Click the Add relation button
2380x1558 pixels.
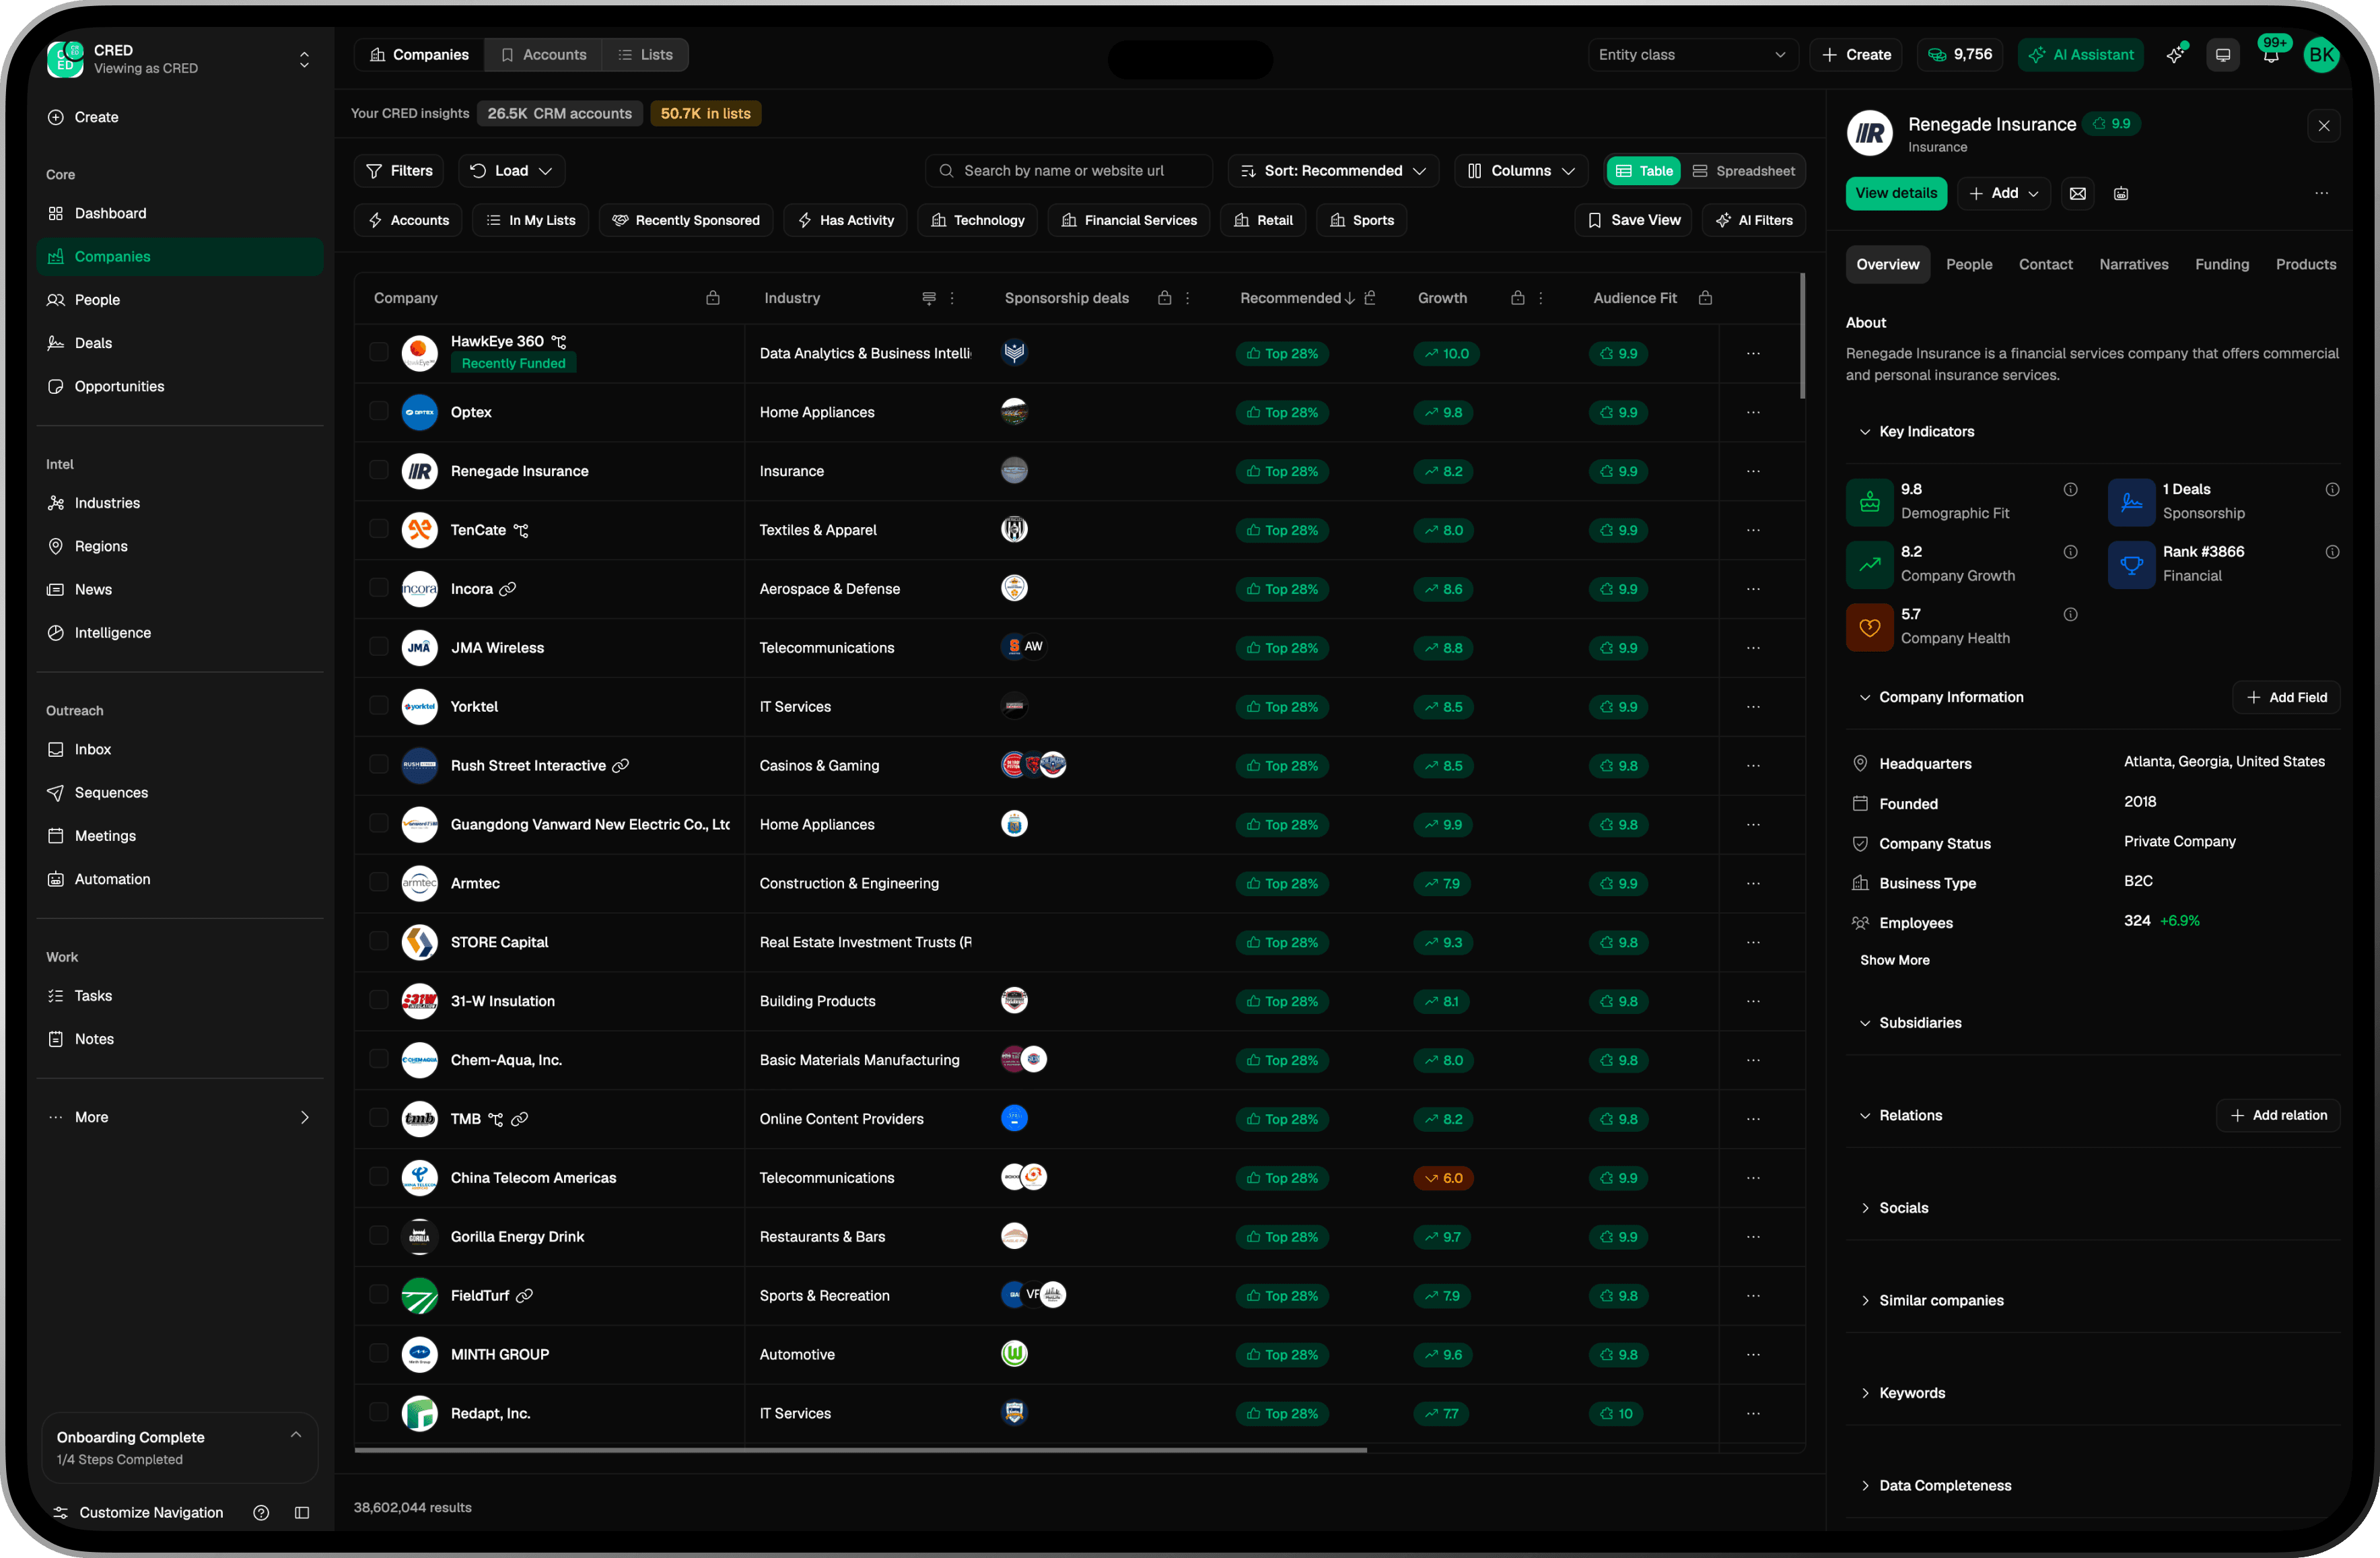click(2278, 1116)
